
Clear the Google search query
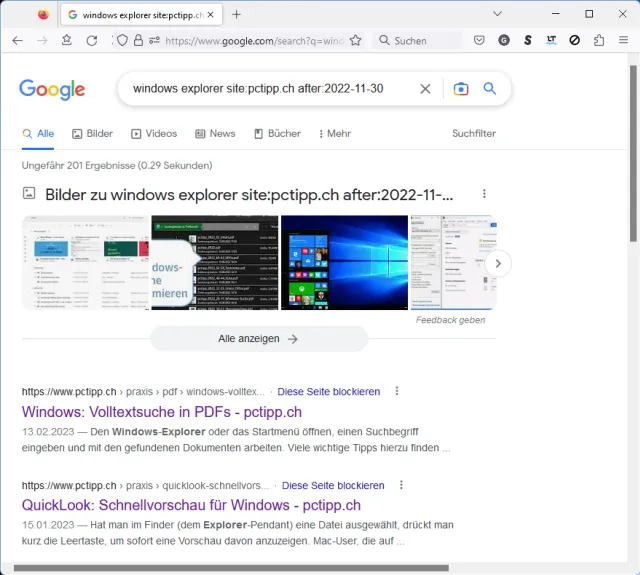click(425, 89)
